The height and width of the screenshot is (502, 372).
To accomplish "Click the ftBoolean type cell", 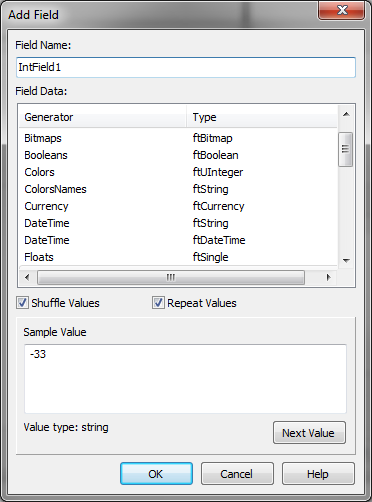I will click(x=215, y=155).
